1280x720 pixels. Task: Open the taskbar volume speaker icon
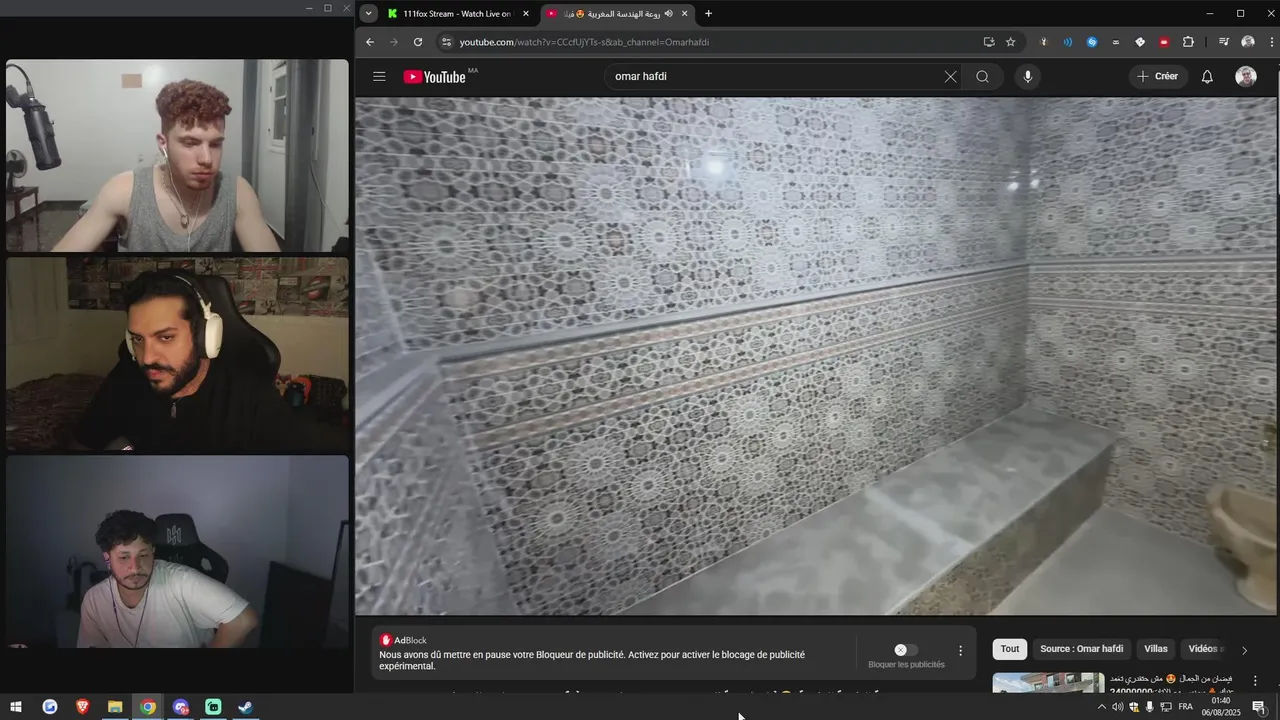tap(1117, 707)
